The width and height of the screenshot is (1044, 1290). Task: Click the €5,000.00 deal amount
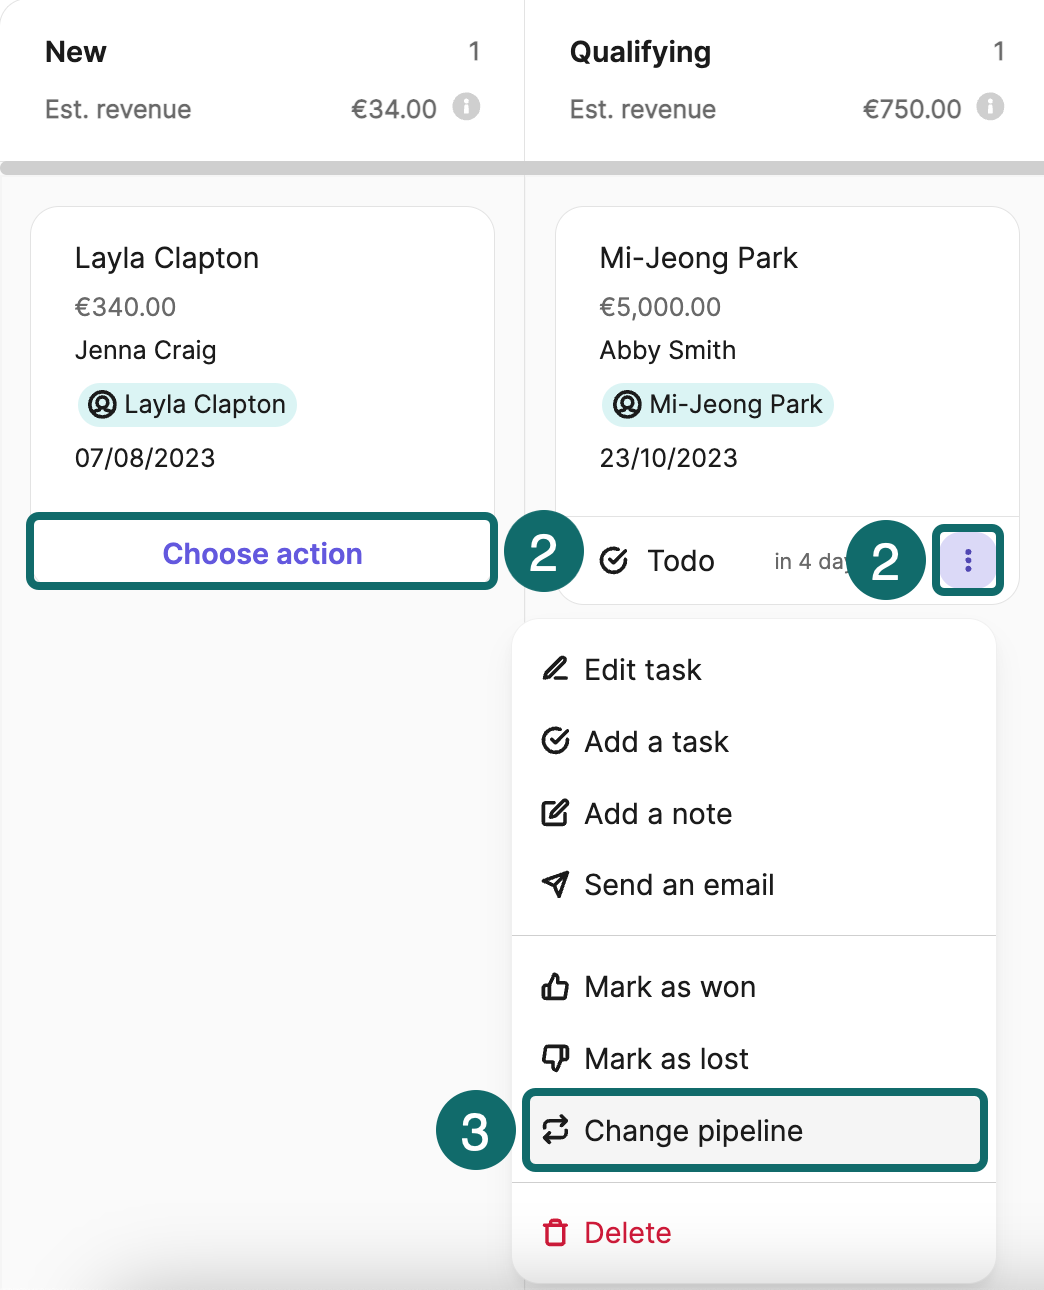pos(660,307)
